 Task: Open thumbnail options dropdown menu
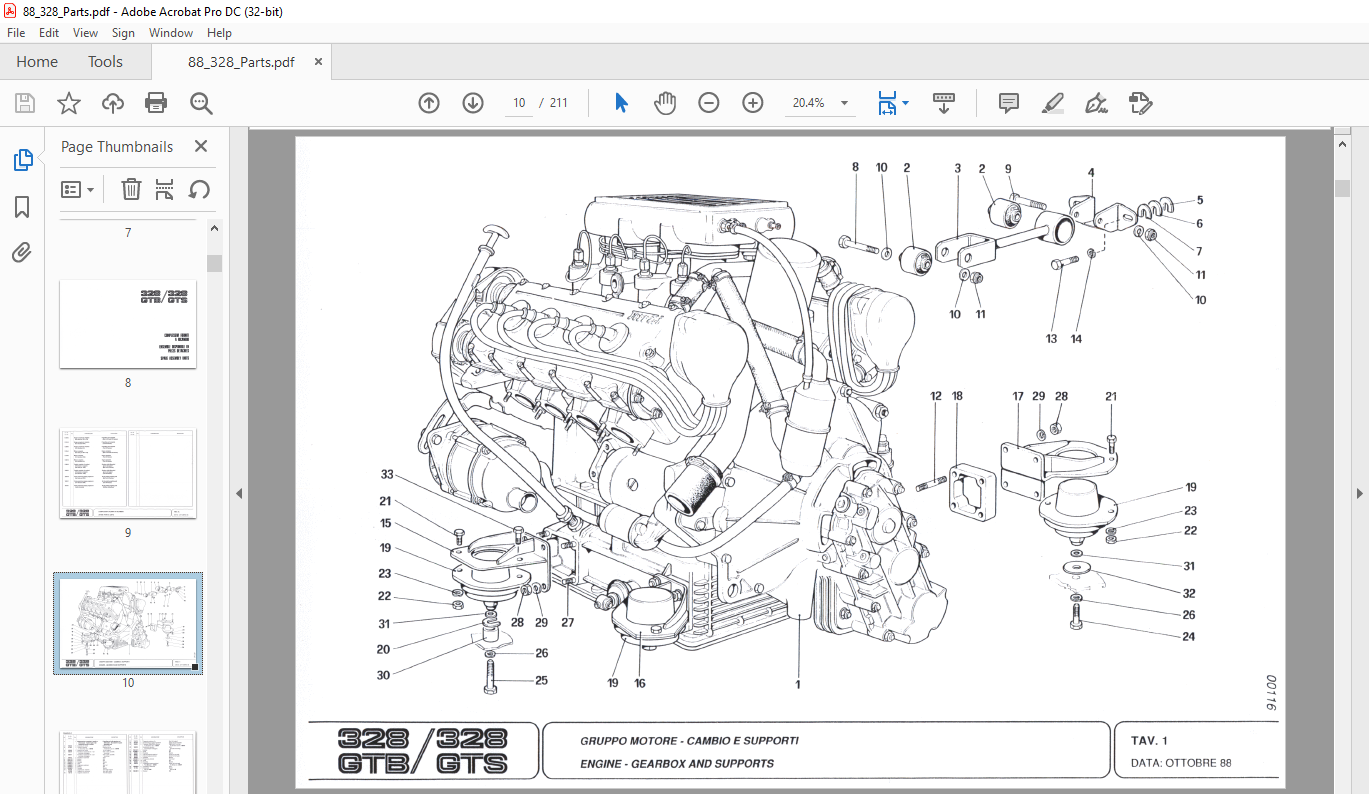click(78, 189)
